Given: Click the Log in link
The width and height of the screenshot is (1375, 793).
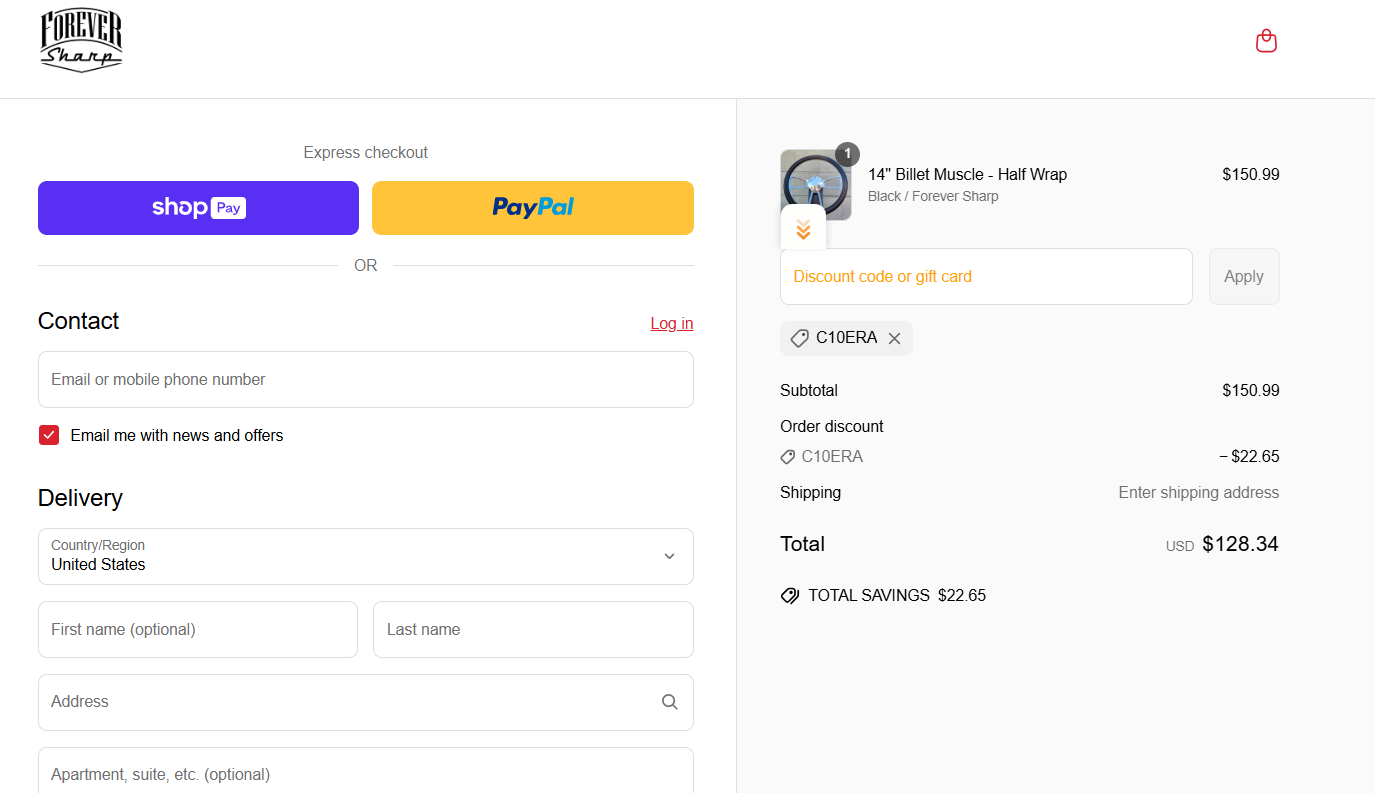Looking at the screenshot, I should 671,323.
